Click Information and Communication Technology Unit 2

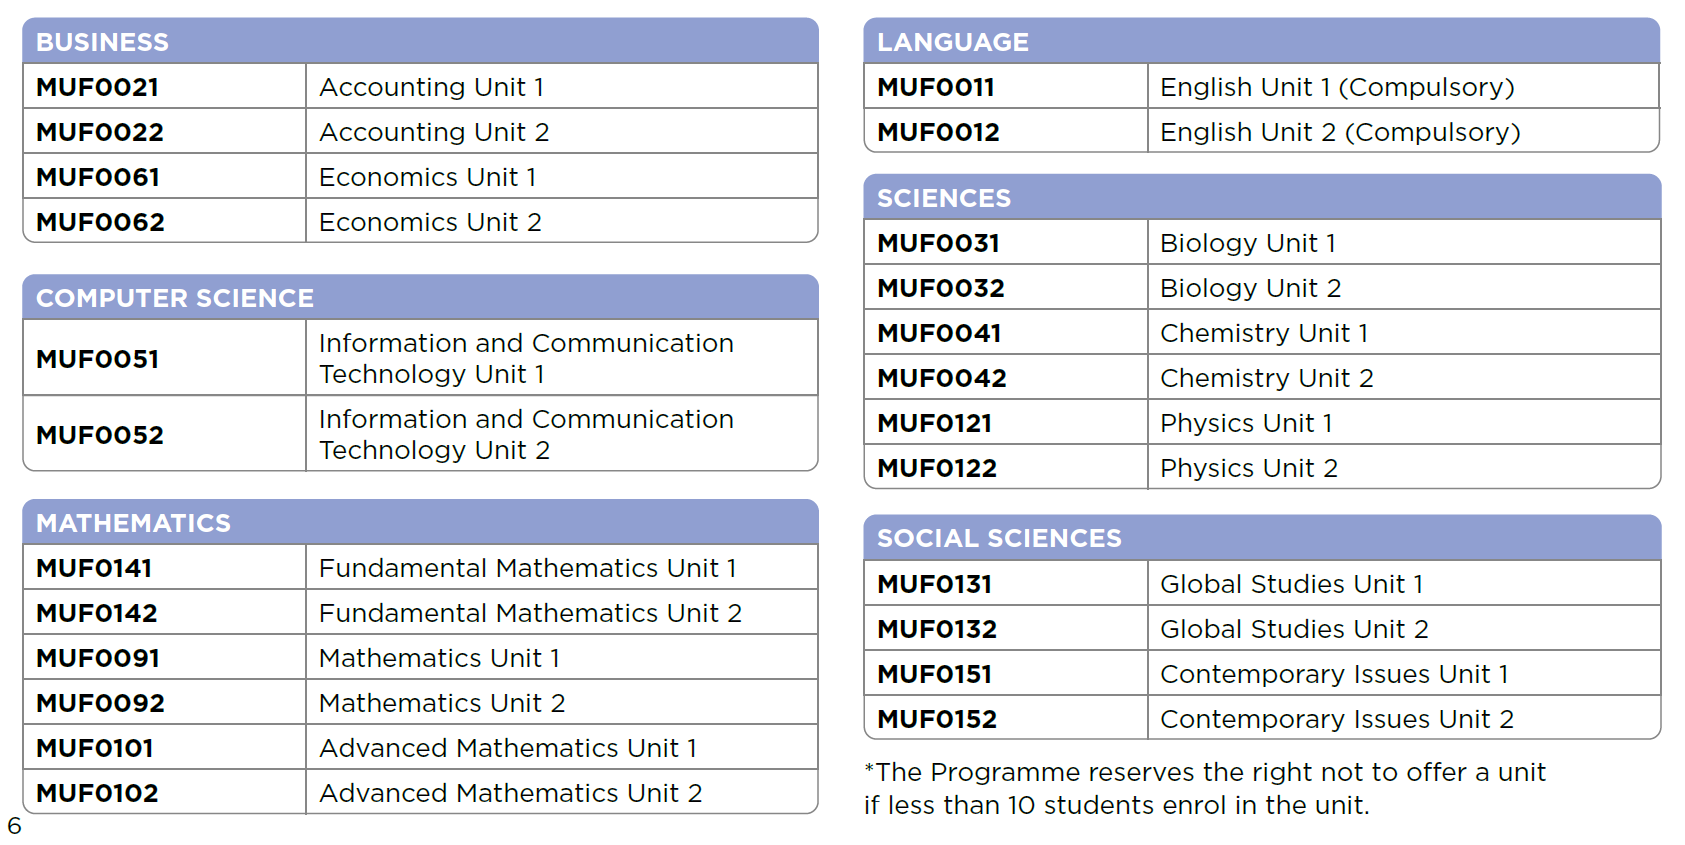click(525, 435)
